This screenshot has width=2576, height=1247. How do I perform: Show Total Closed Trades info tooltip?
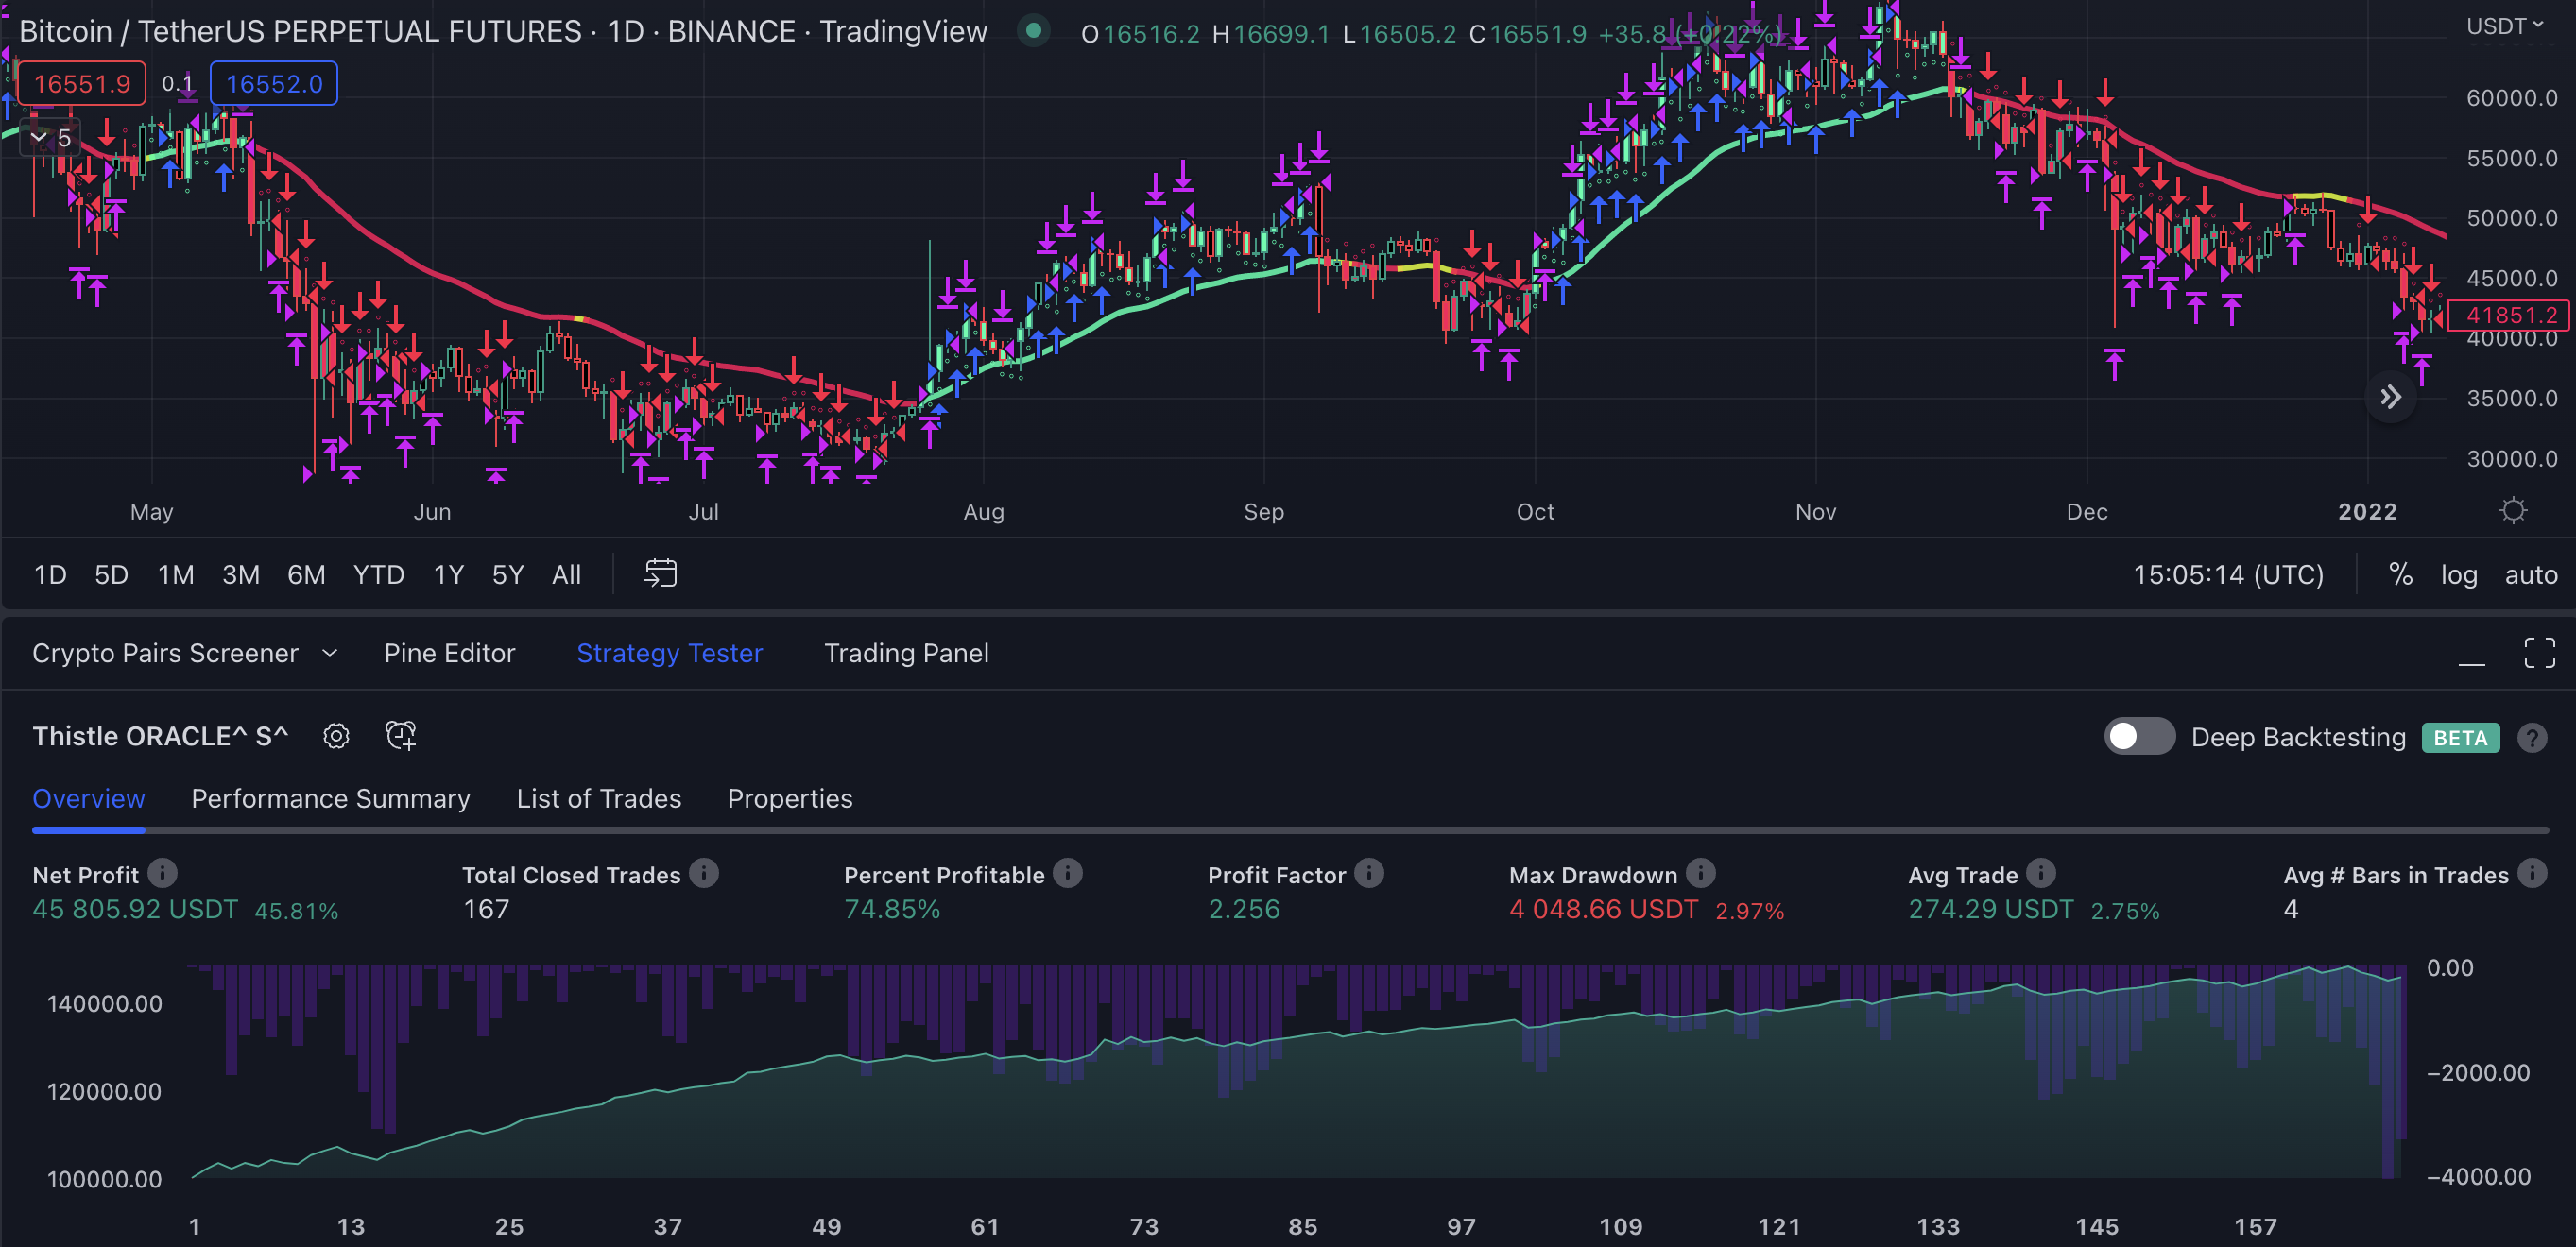pos(704,873)
